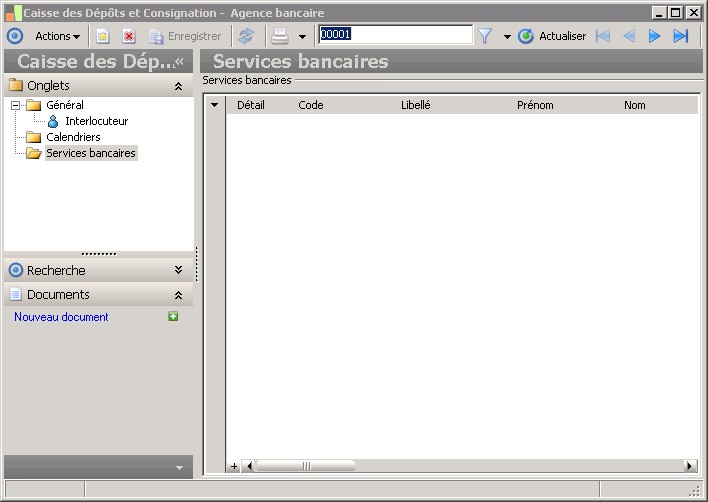Click the printer icon
The height and width of the screenshot is (502, 708).
[280, 36]
